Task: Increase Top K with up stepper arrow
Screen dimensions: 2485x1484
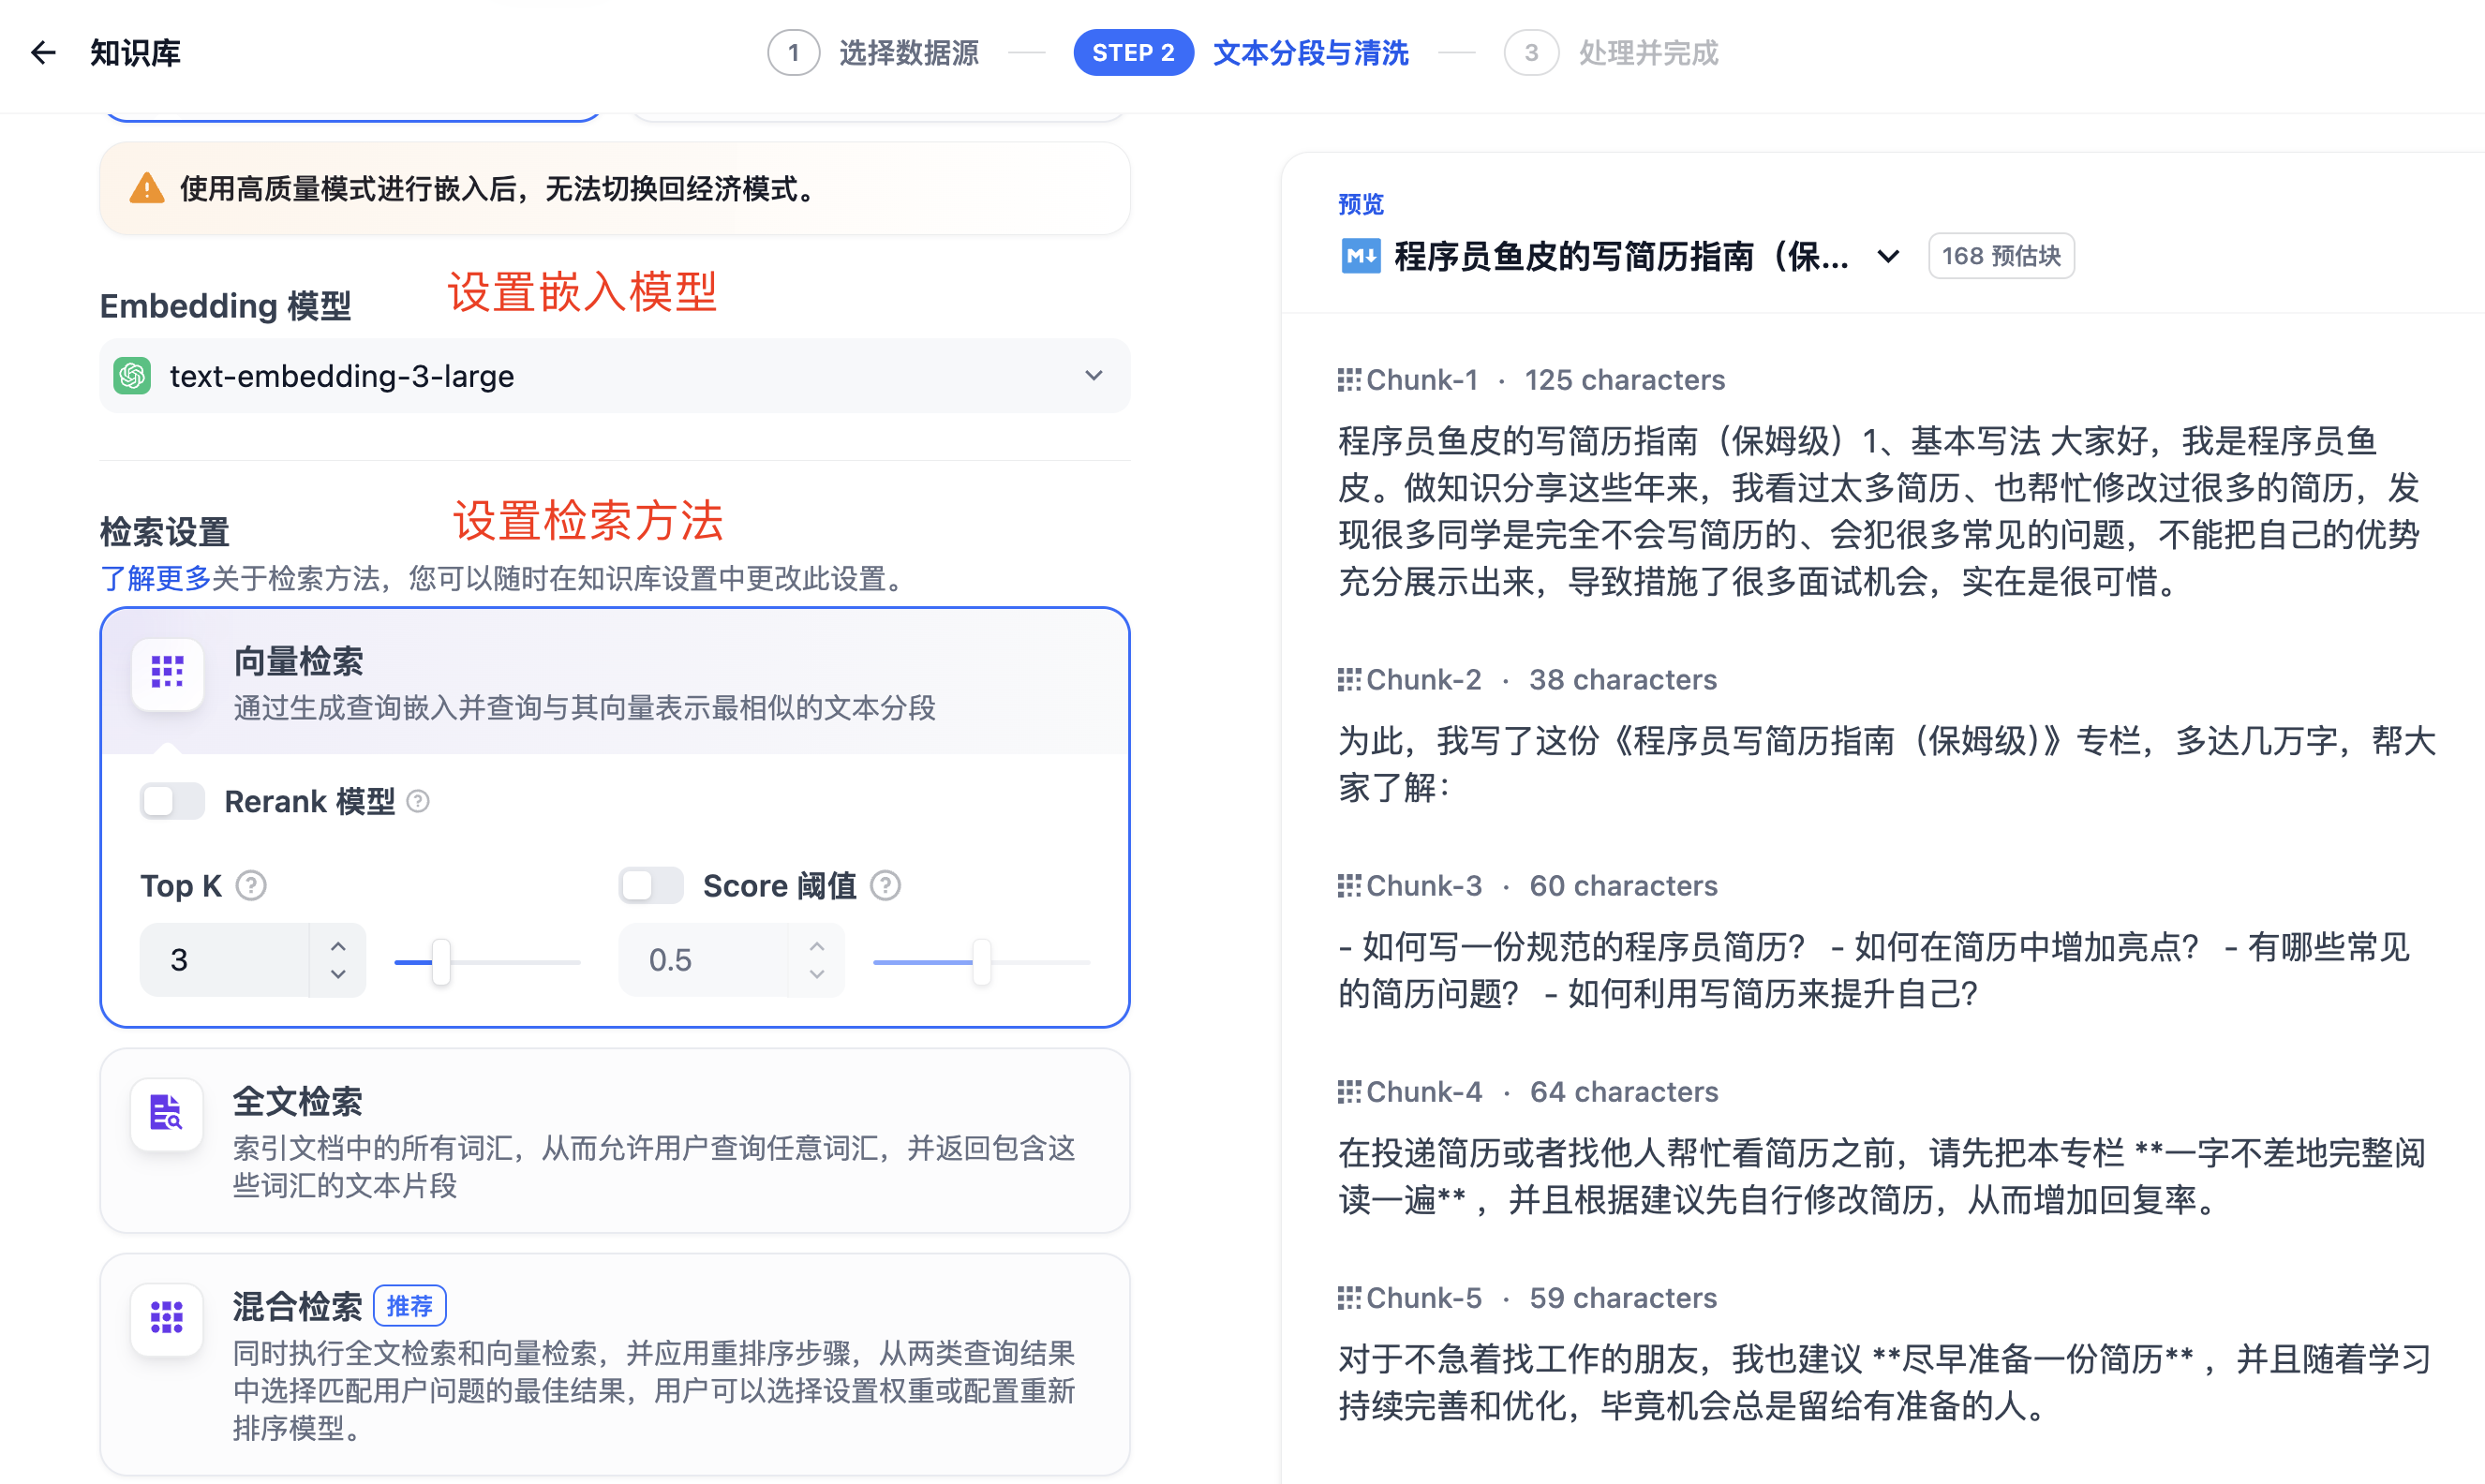Action: pos(338,945)
